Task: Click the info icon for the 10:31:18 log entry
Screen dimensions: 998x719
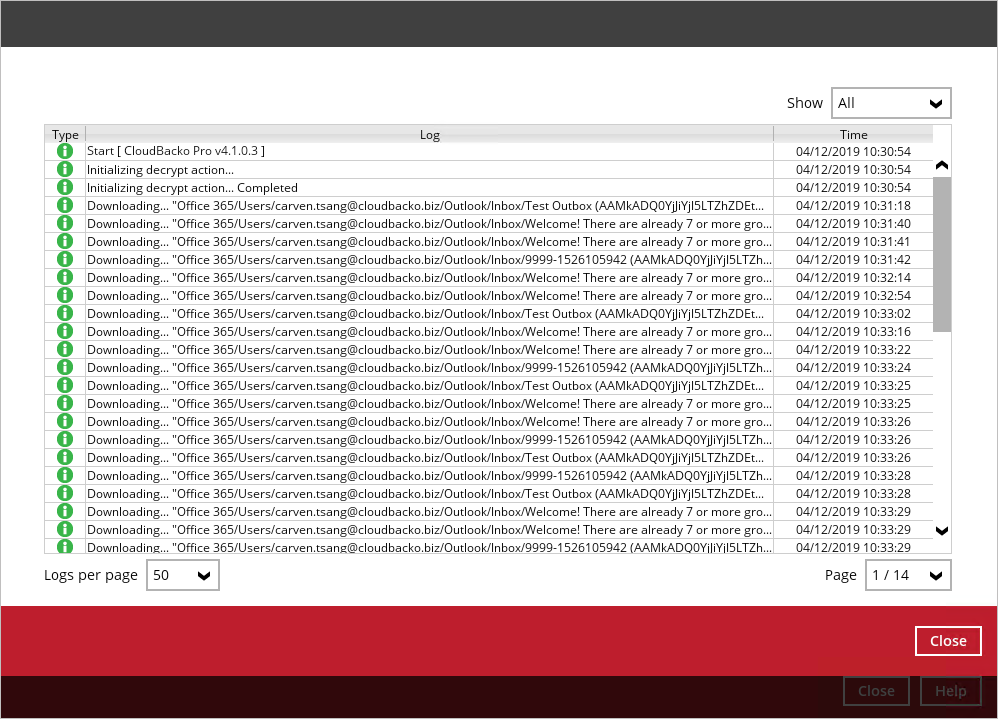Action: 65,205
